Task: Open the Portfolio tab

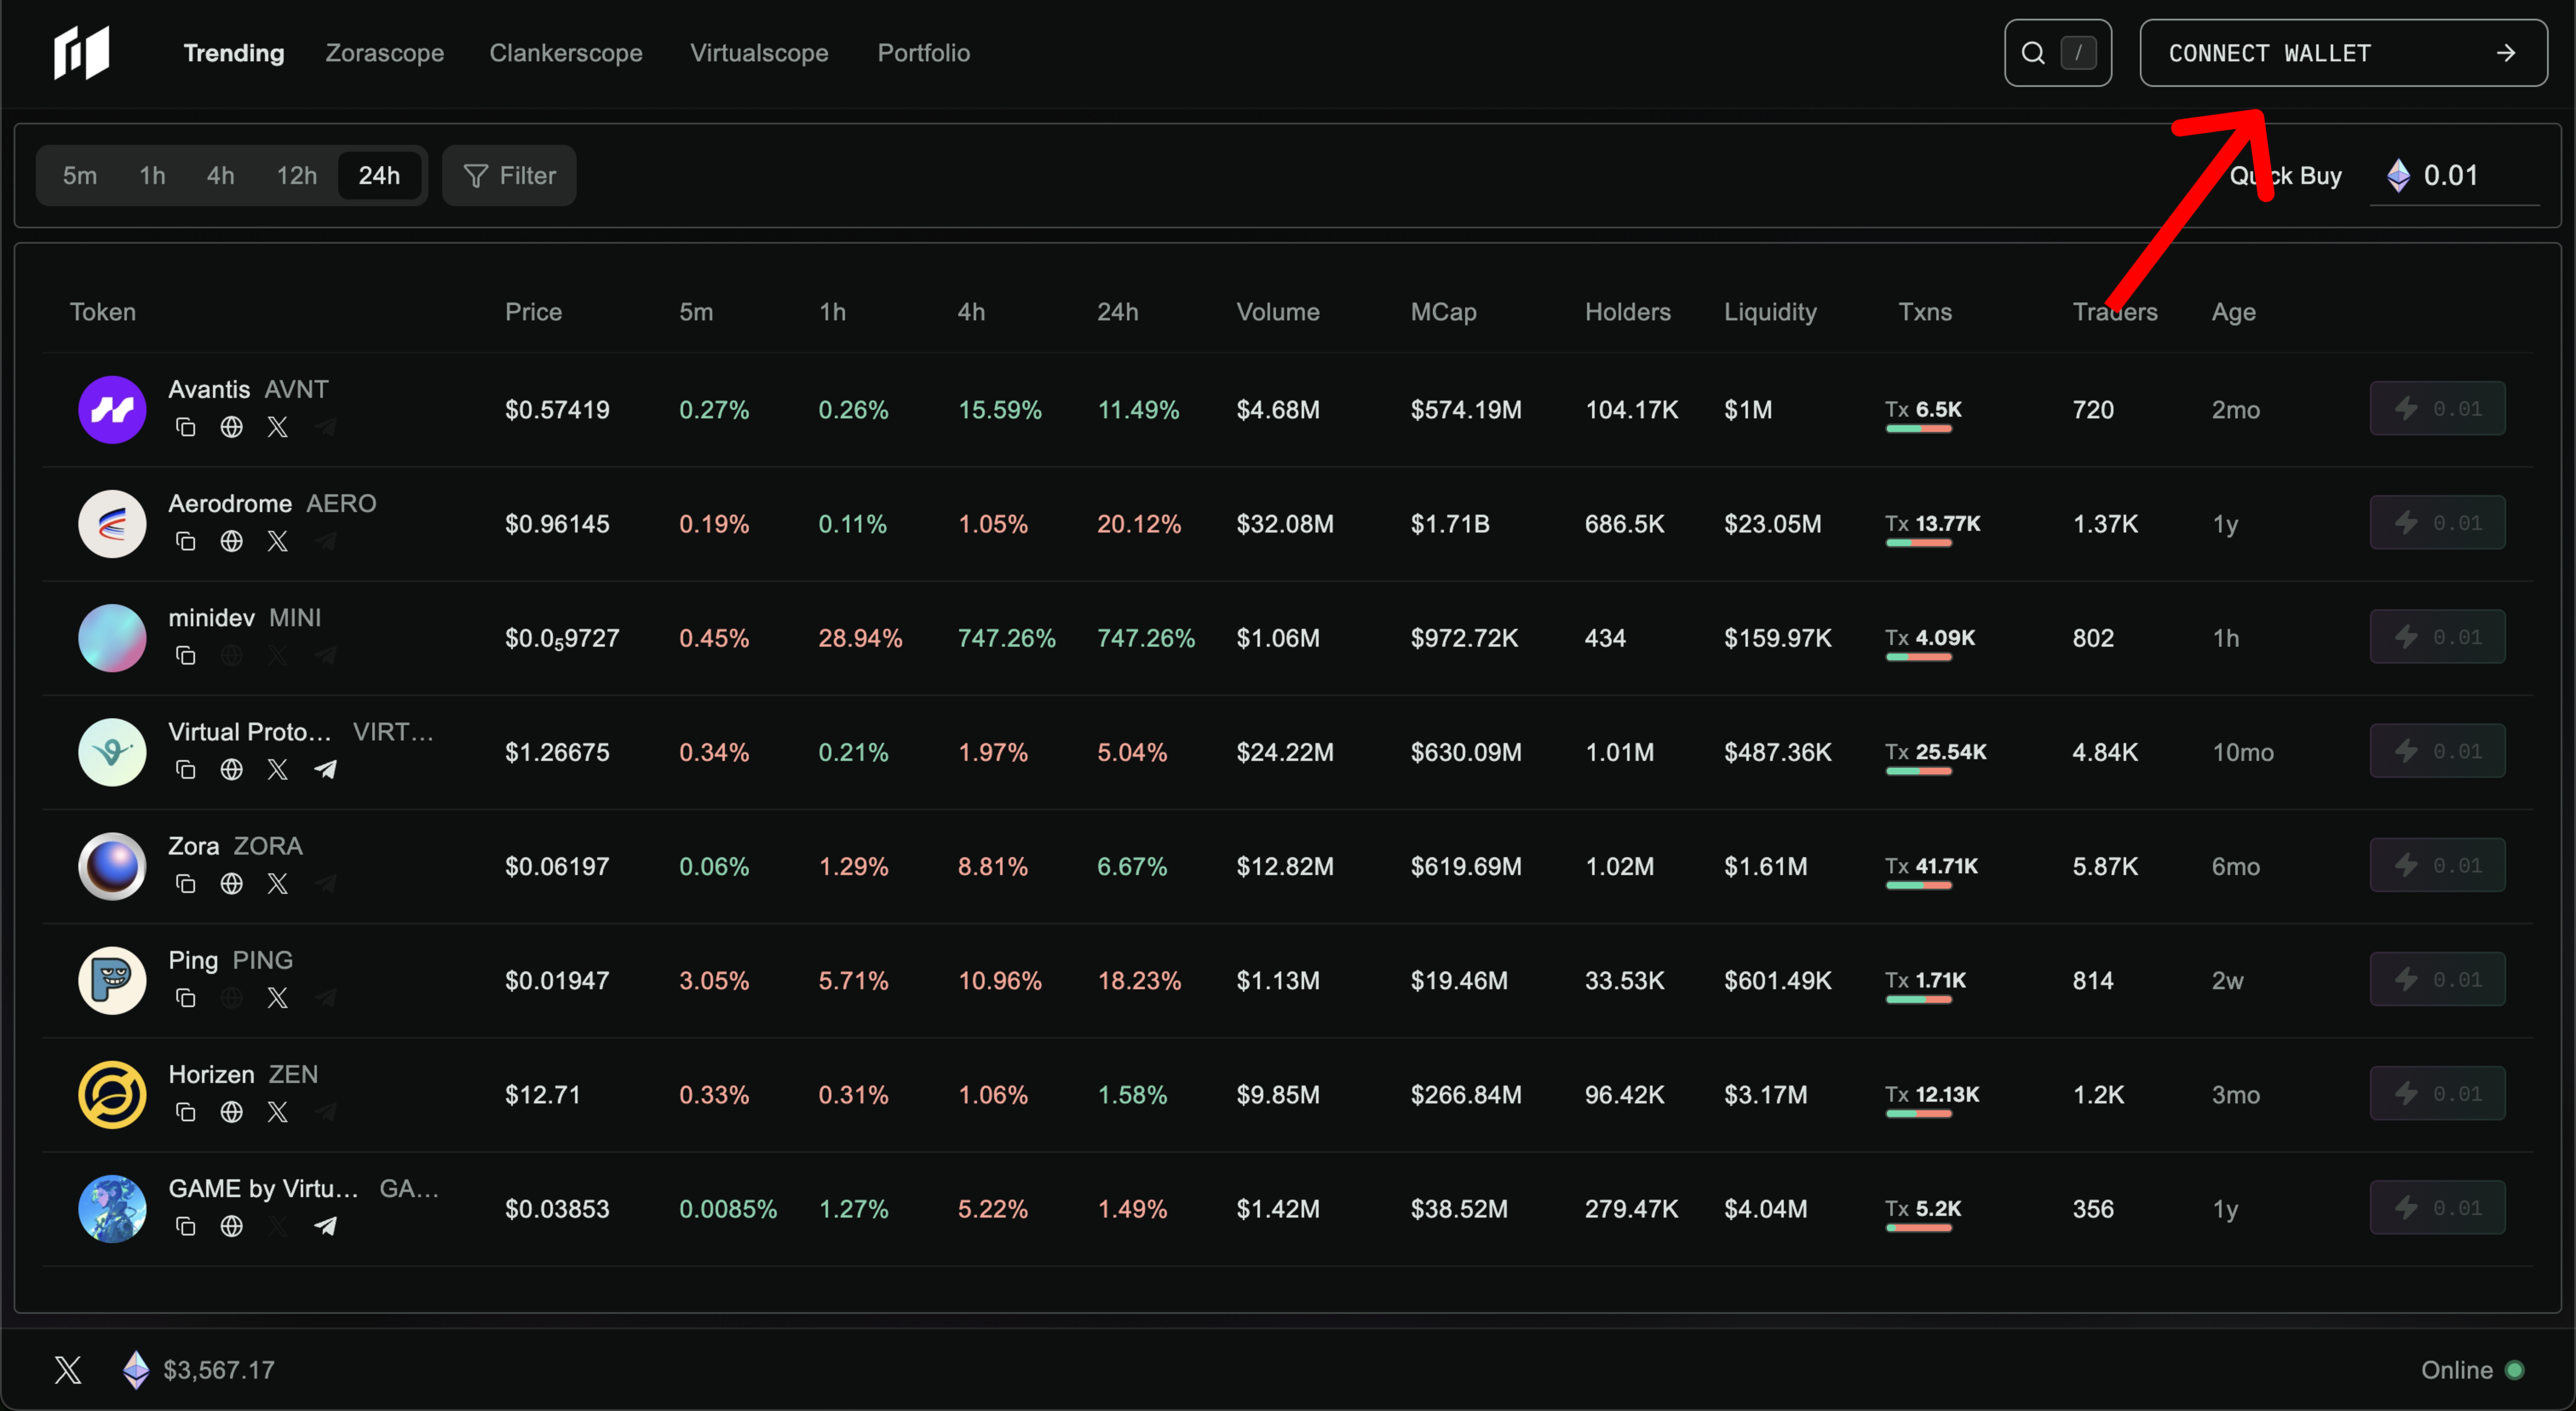Action: [923, 53]
